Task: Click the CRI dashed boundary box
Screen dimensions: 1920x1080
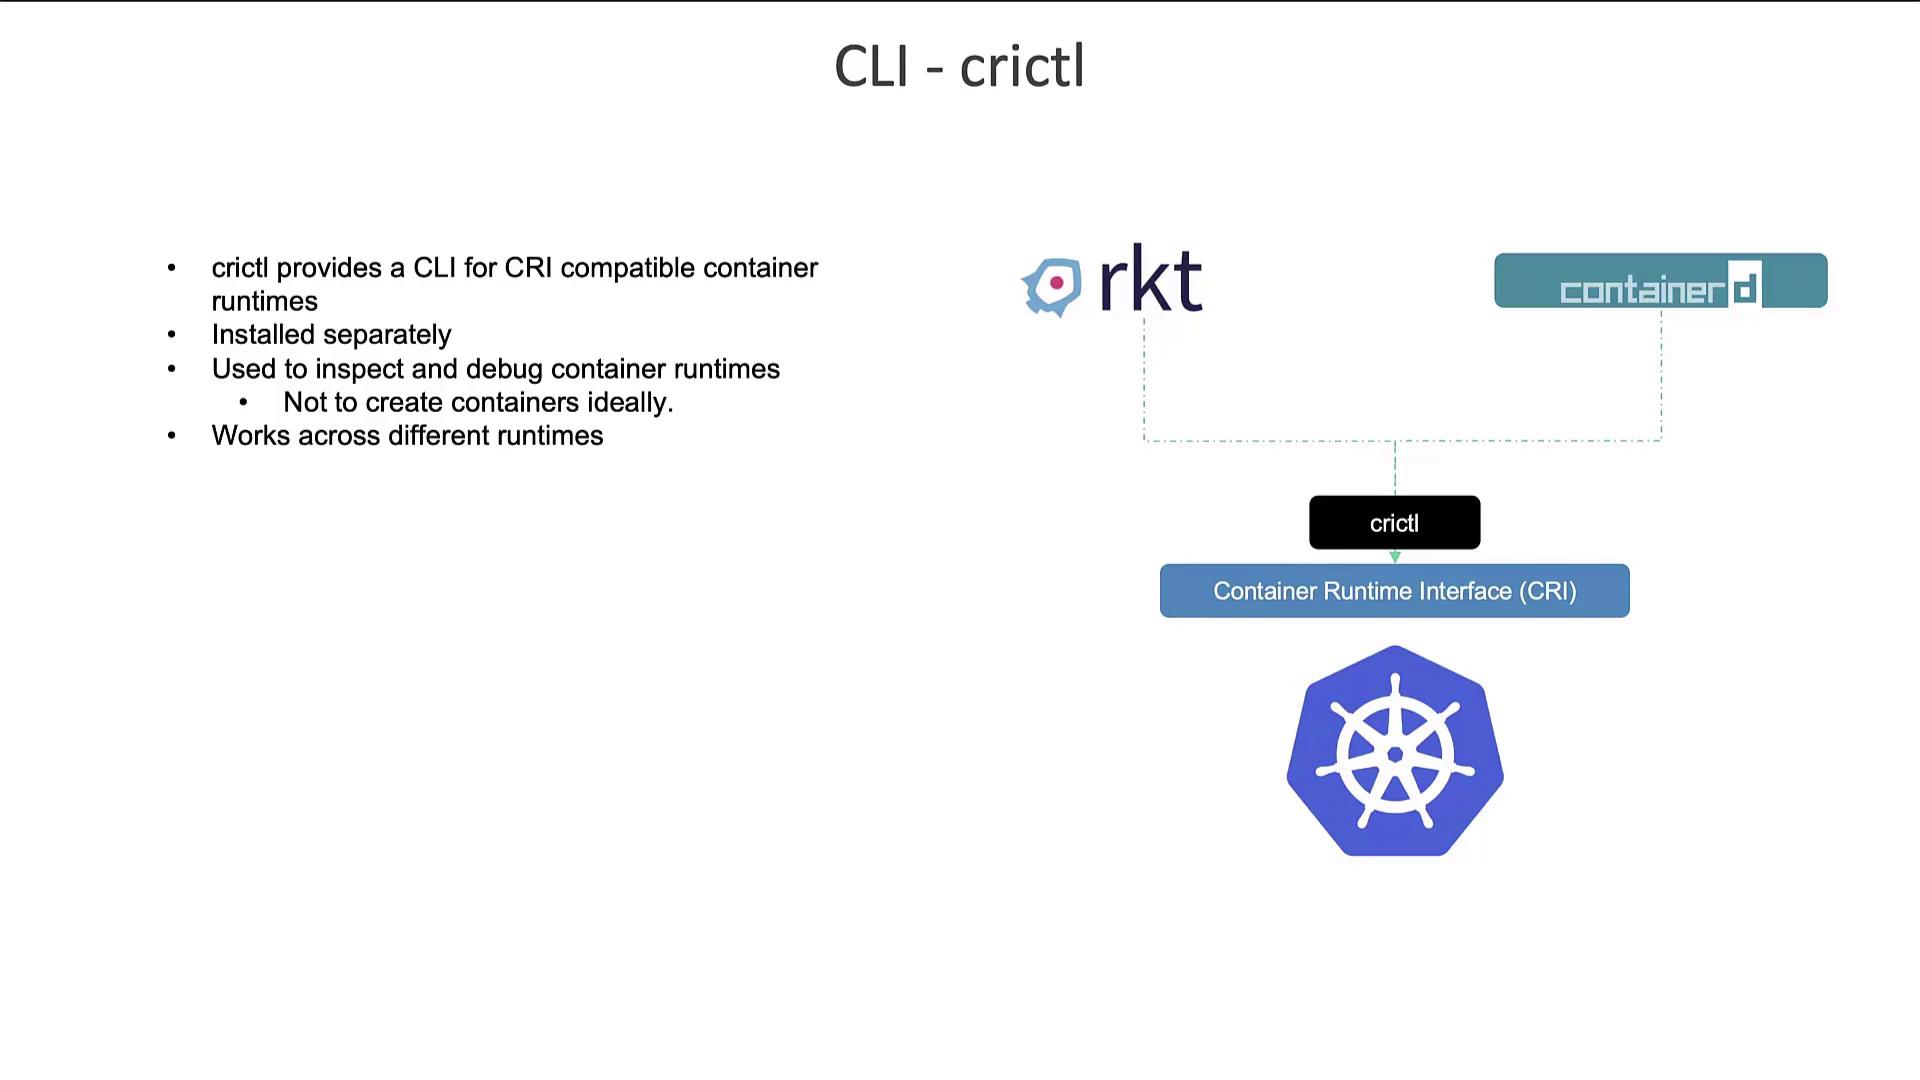Action: (x=1400, y=382)
